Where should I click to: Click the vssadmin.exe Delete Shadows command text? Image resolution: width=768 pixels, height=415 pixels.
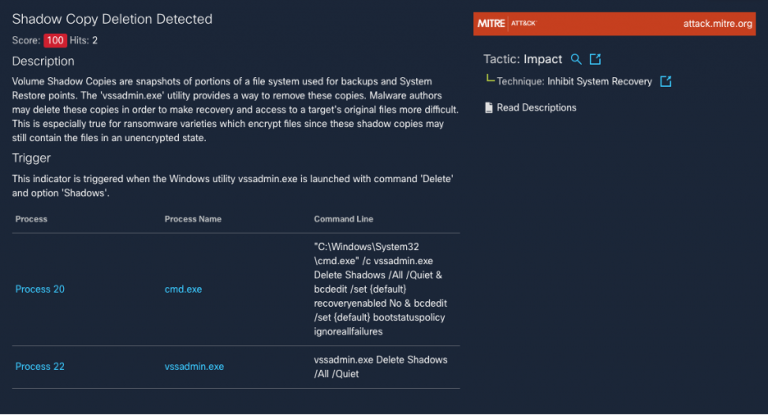(x=380, y=367)
